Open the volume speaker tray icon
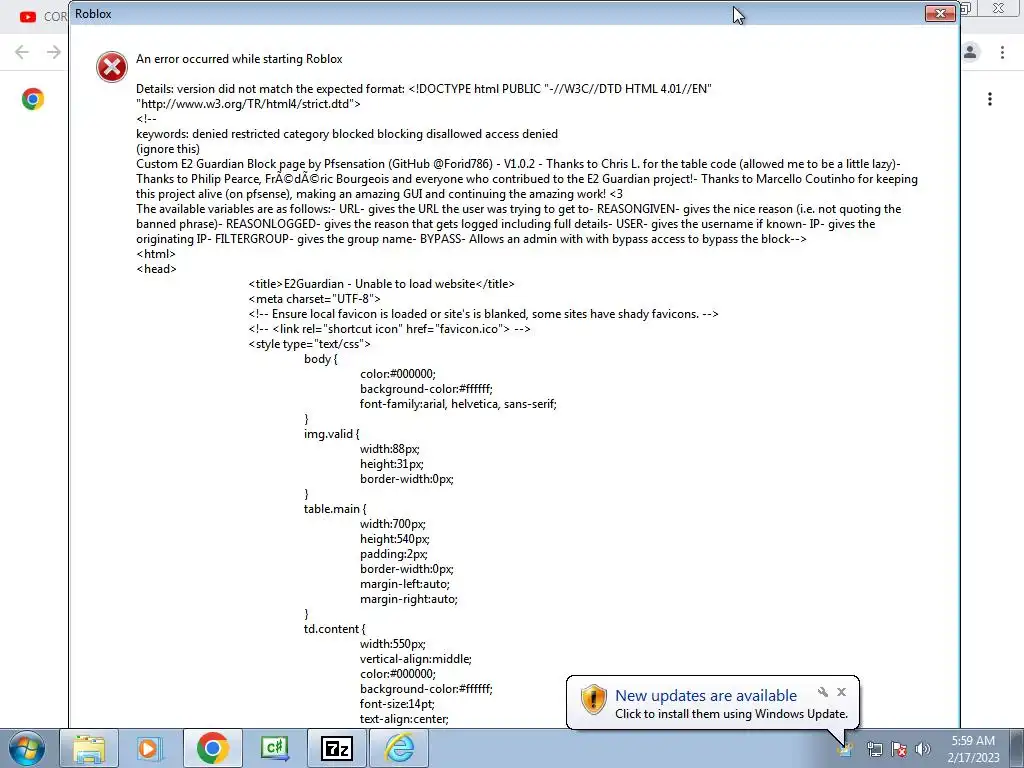Screen dimensions: 1024x768 pos(922,749)
